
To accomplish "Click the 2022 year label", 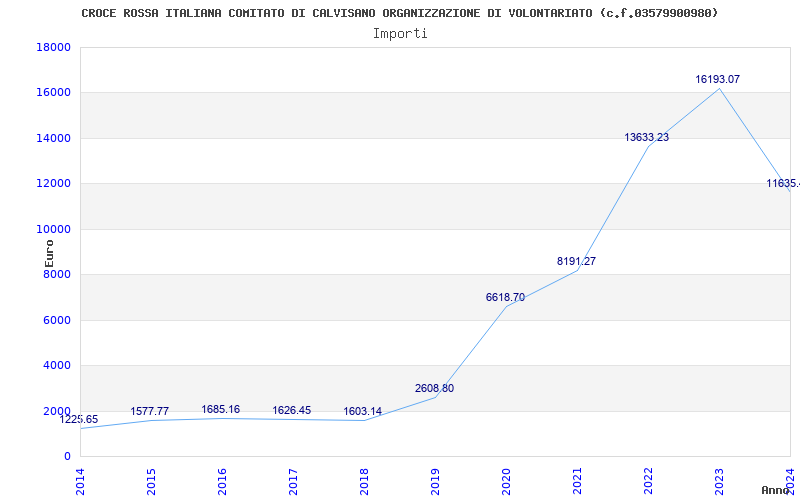I will [648, 482].
